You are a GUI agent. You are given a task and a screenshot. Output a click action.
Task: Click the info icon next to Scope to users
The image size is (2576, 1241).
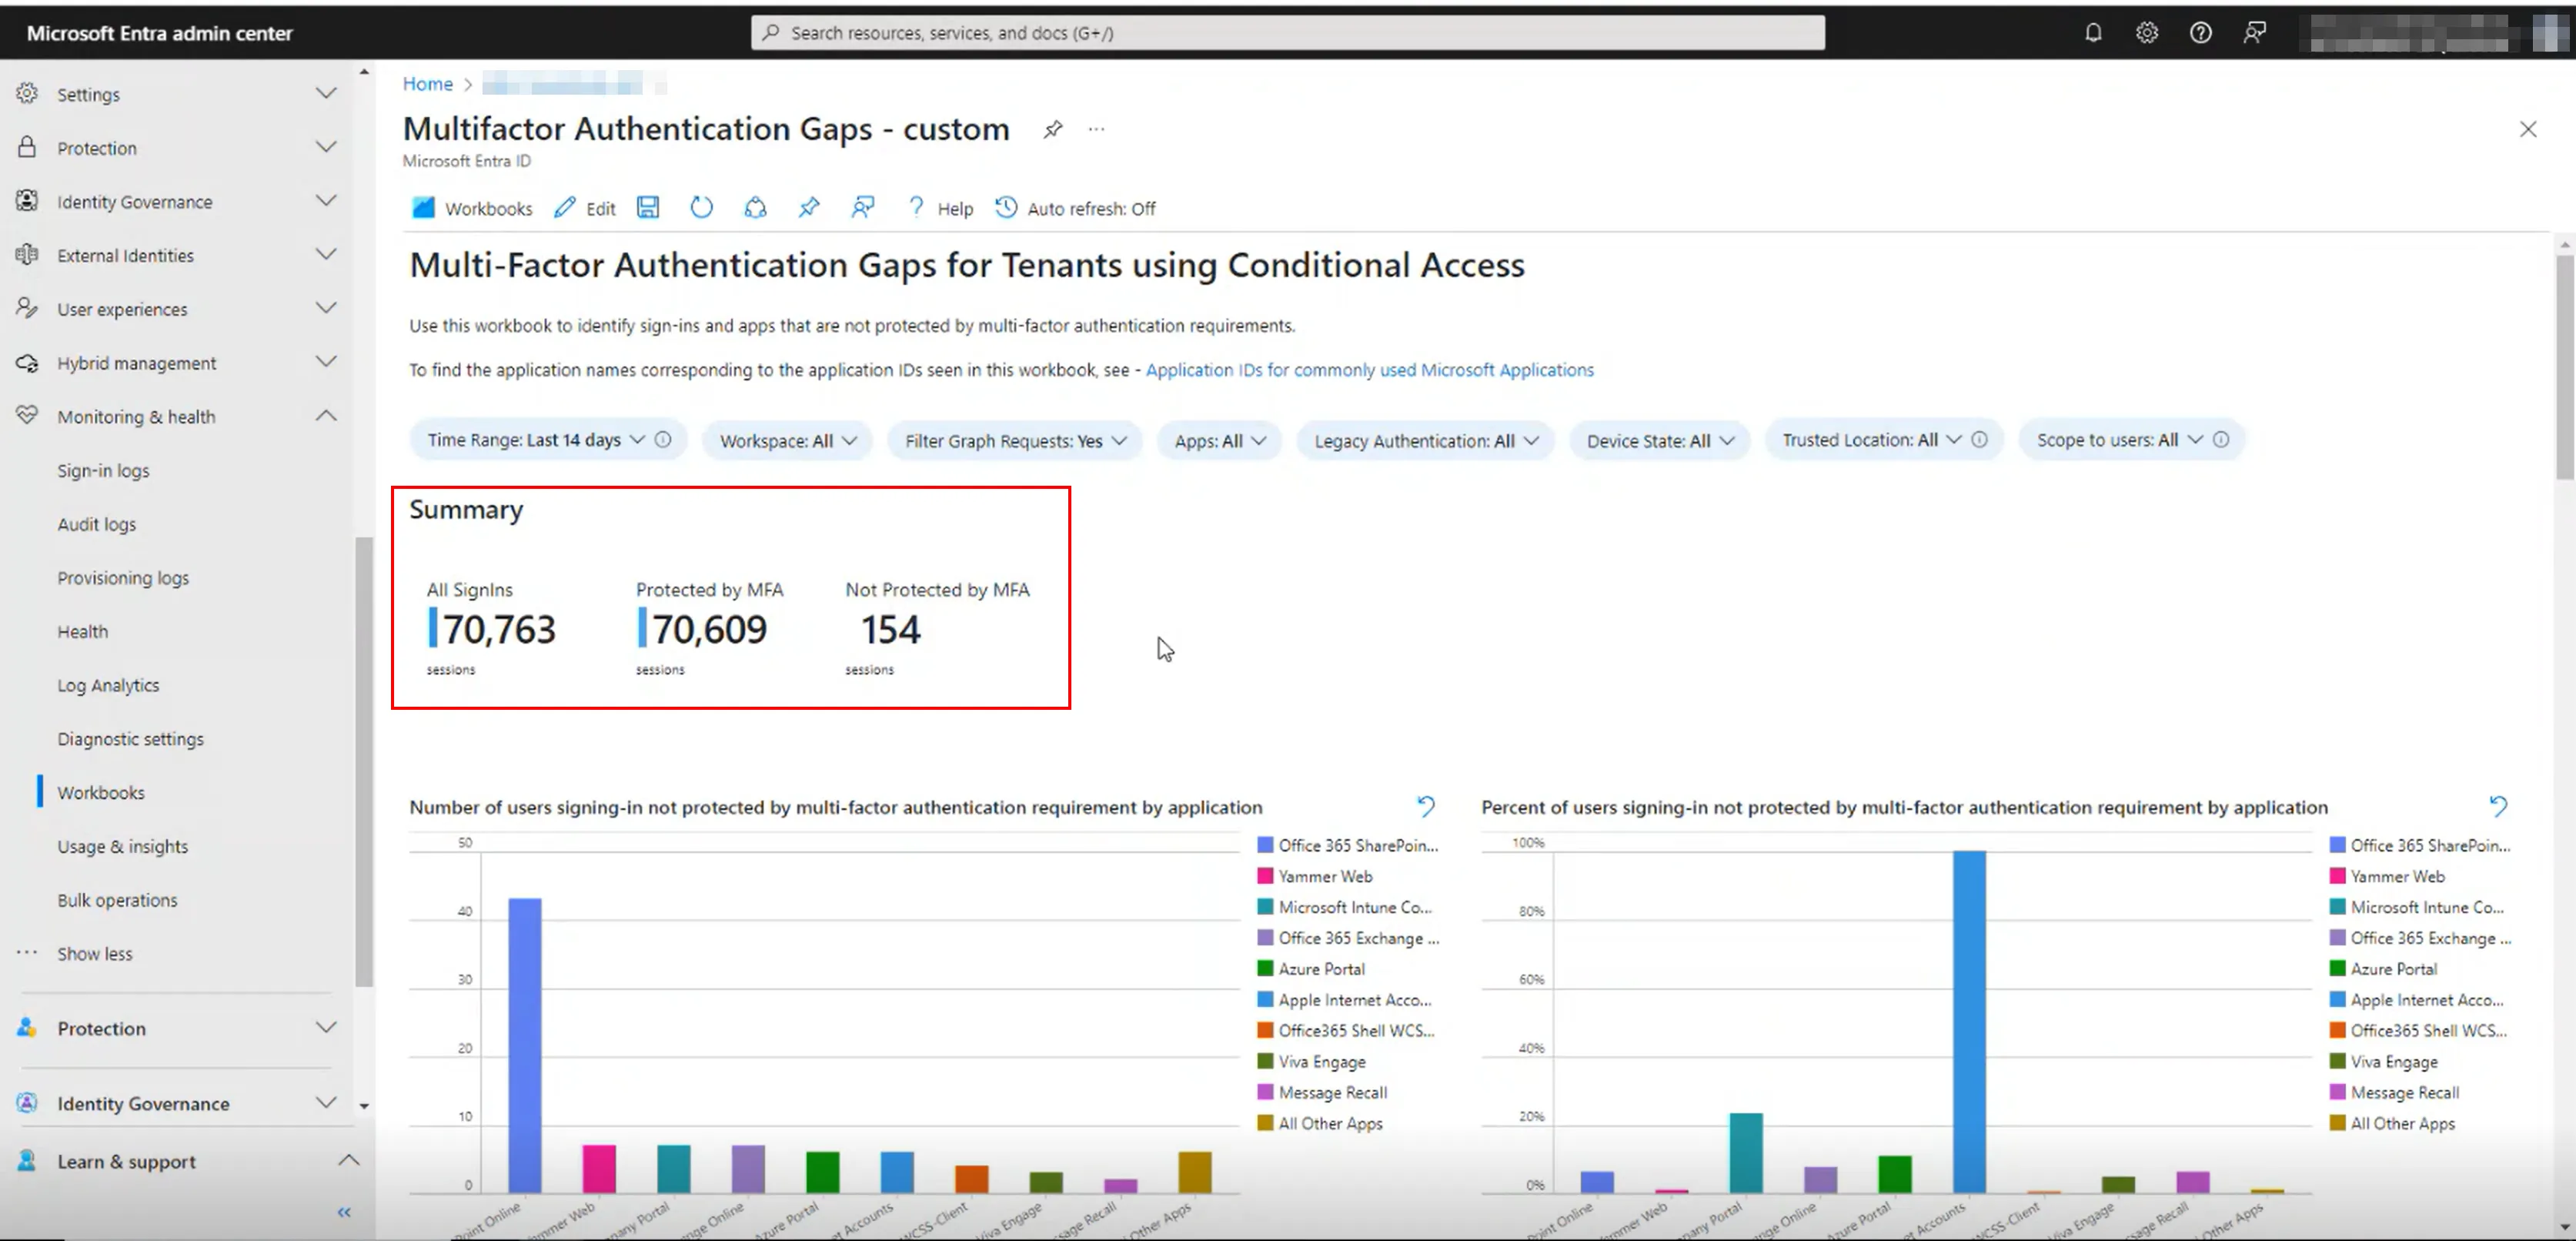point(2221,440)
